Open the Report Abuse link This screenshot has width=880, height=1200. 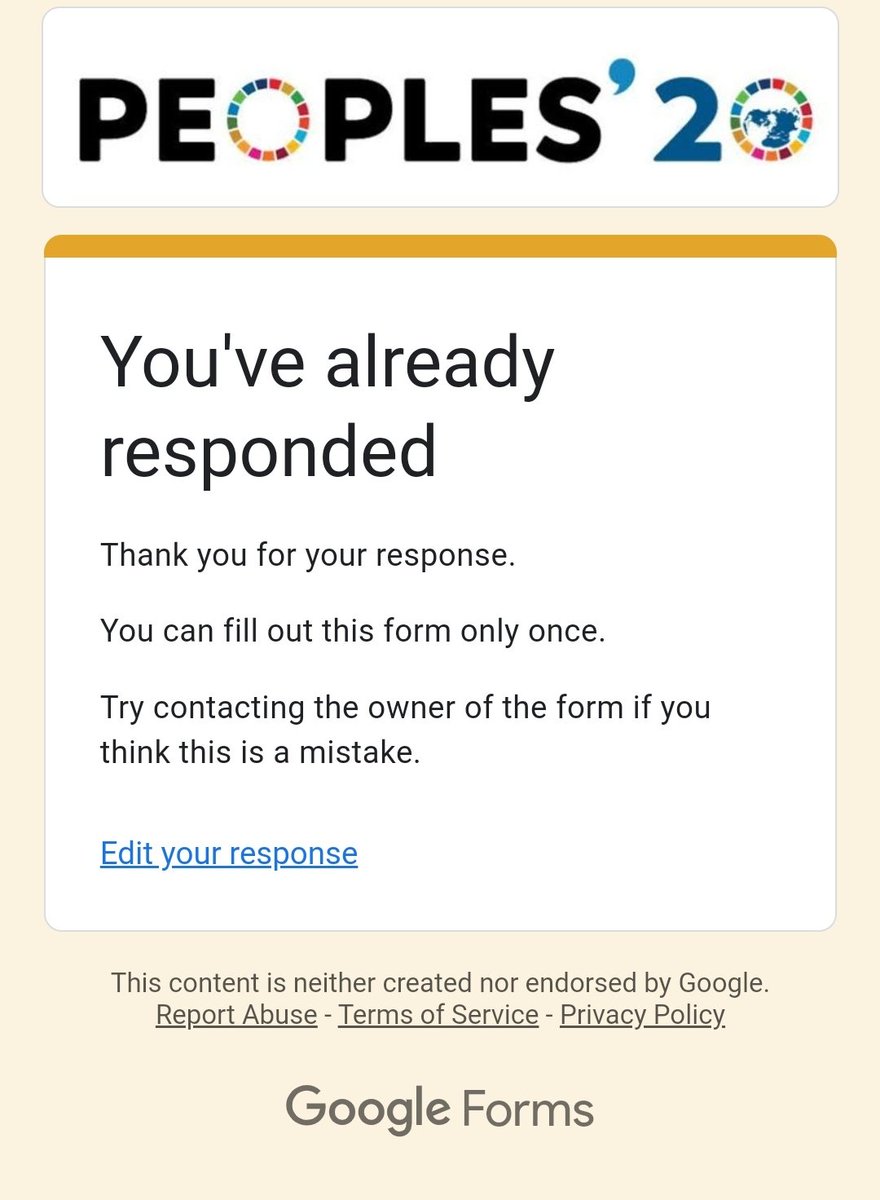pos(236,1015)
